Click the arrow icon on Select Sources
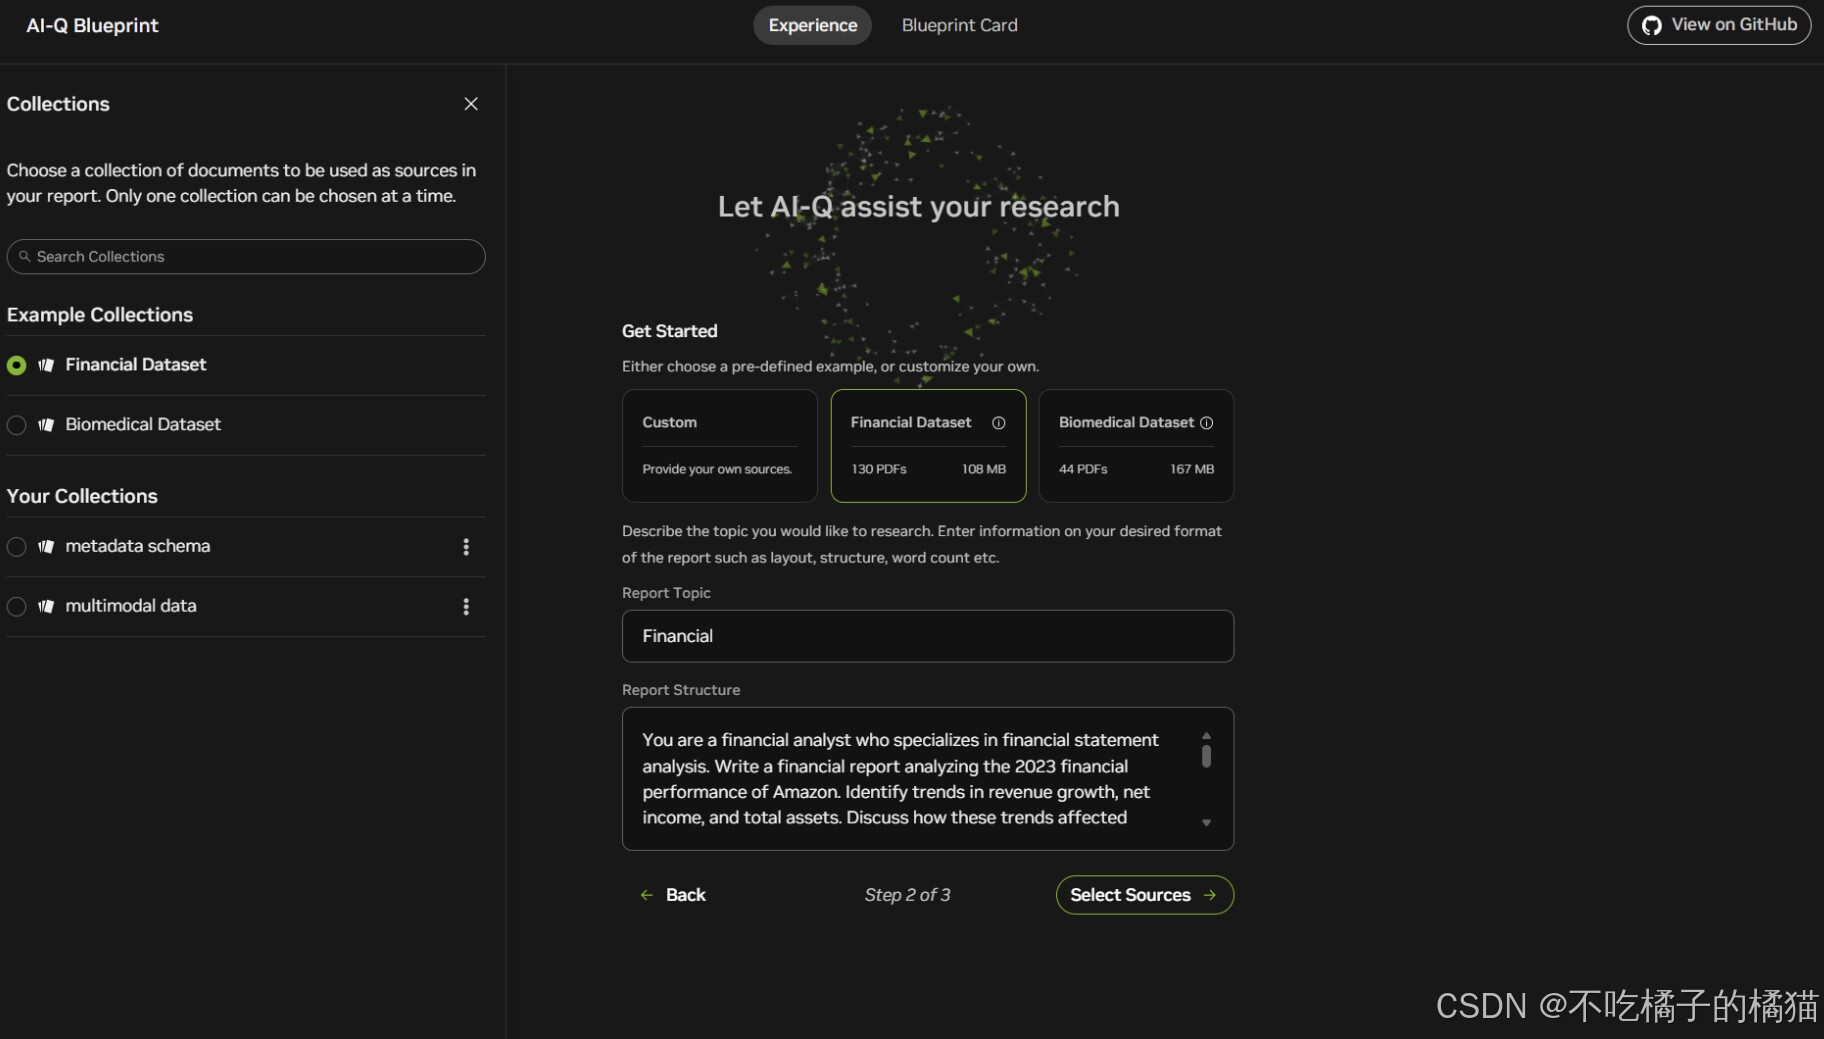The image size is (1824, 1039). 1210,895
